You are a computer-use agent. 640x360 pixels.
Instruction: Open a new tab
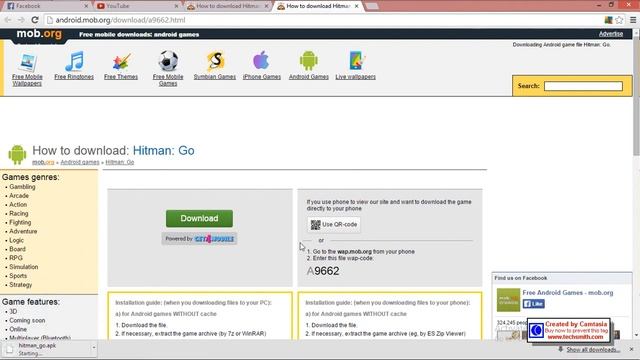tap(372, 6)
